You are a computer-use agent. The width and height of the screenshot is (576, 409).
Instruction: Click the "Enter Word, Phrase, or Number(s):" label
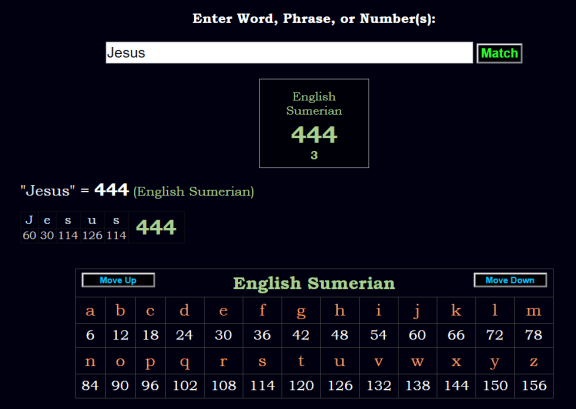tap(314, 18)
